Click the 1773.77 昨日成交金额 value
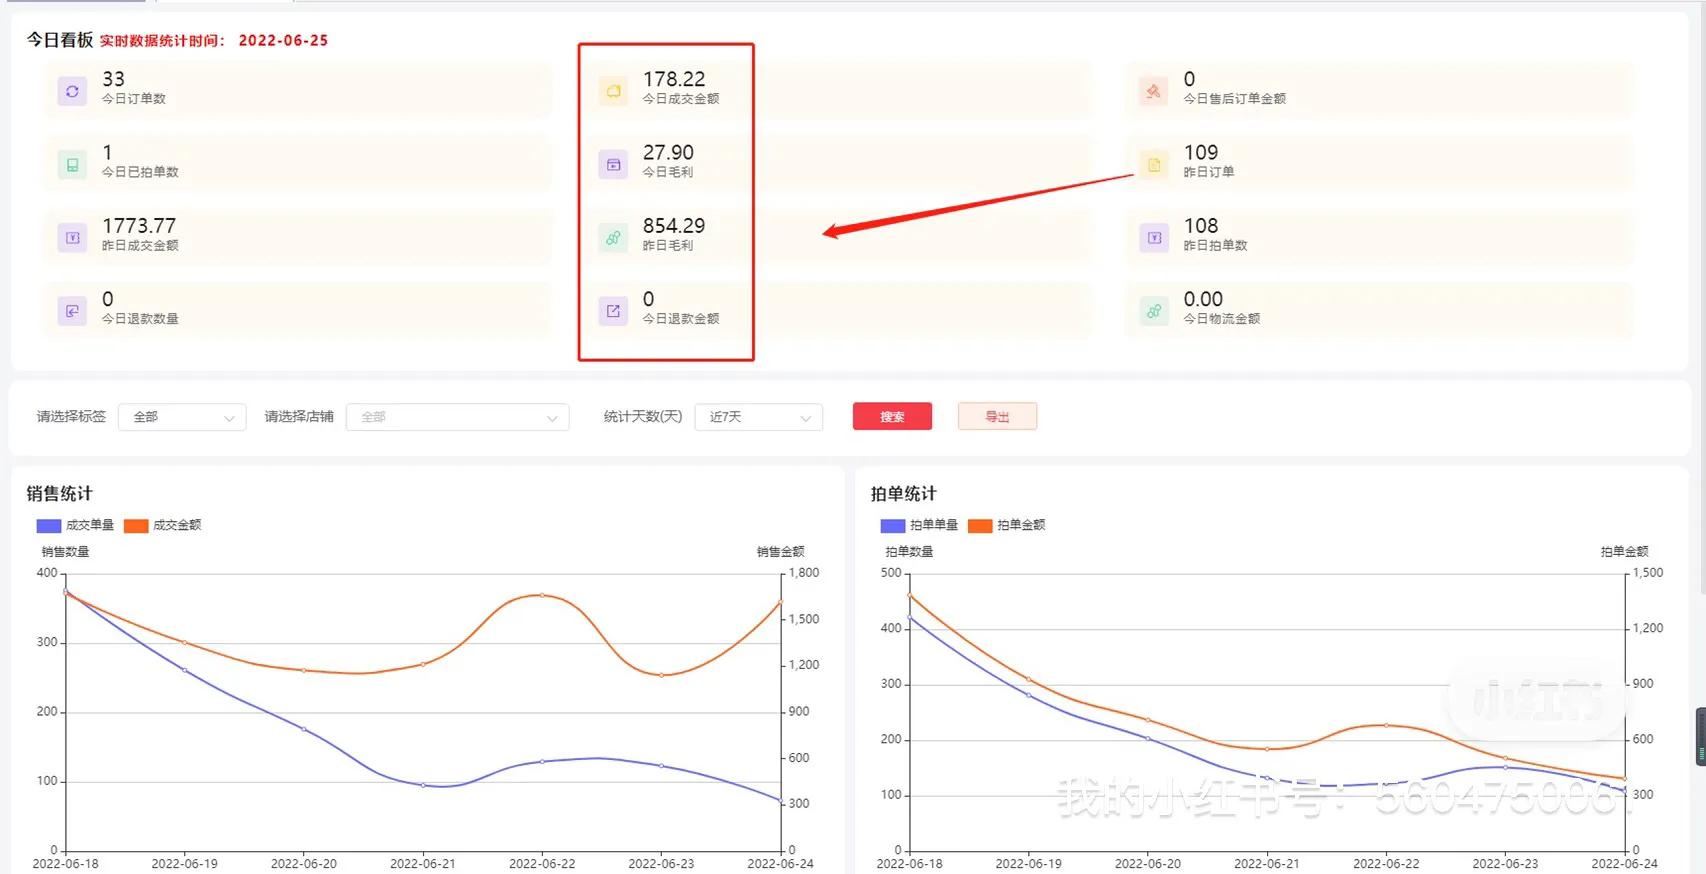 tap(139, 226)
